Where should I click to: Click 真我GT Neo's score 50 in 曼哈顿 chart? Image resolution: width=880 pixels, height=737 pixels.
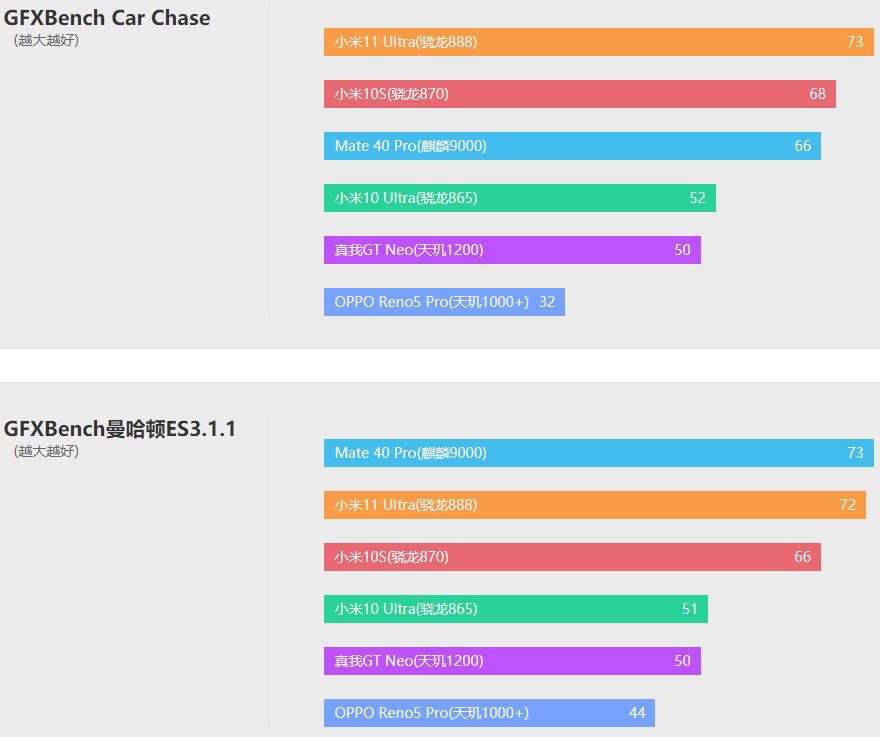tap(682, 661)
